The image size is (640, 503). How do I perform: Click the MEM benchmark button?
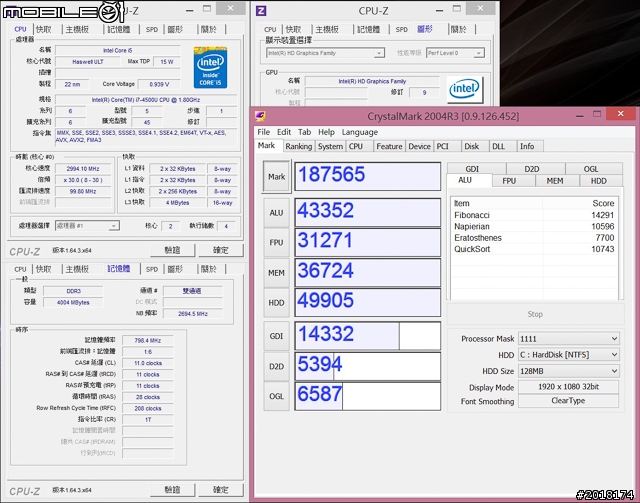click(276, 273)
